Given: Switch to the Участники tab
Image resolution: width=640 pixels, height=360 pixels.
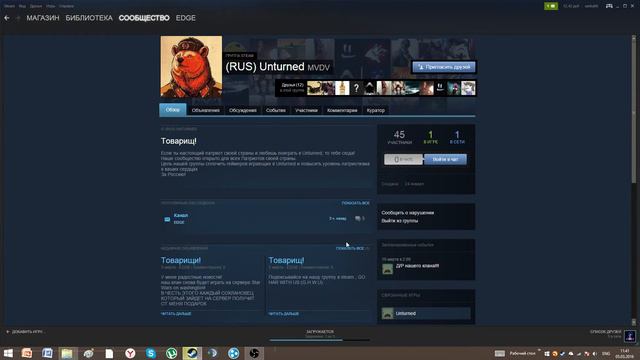Looking at the screenshot, I should tap(307, 110).
